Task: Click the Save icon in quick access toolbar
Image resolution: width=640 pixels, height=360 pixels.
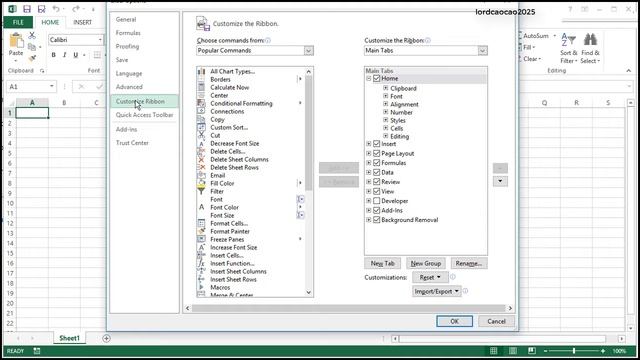Action: (x=27, y=9)
